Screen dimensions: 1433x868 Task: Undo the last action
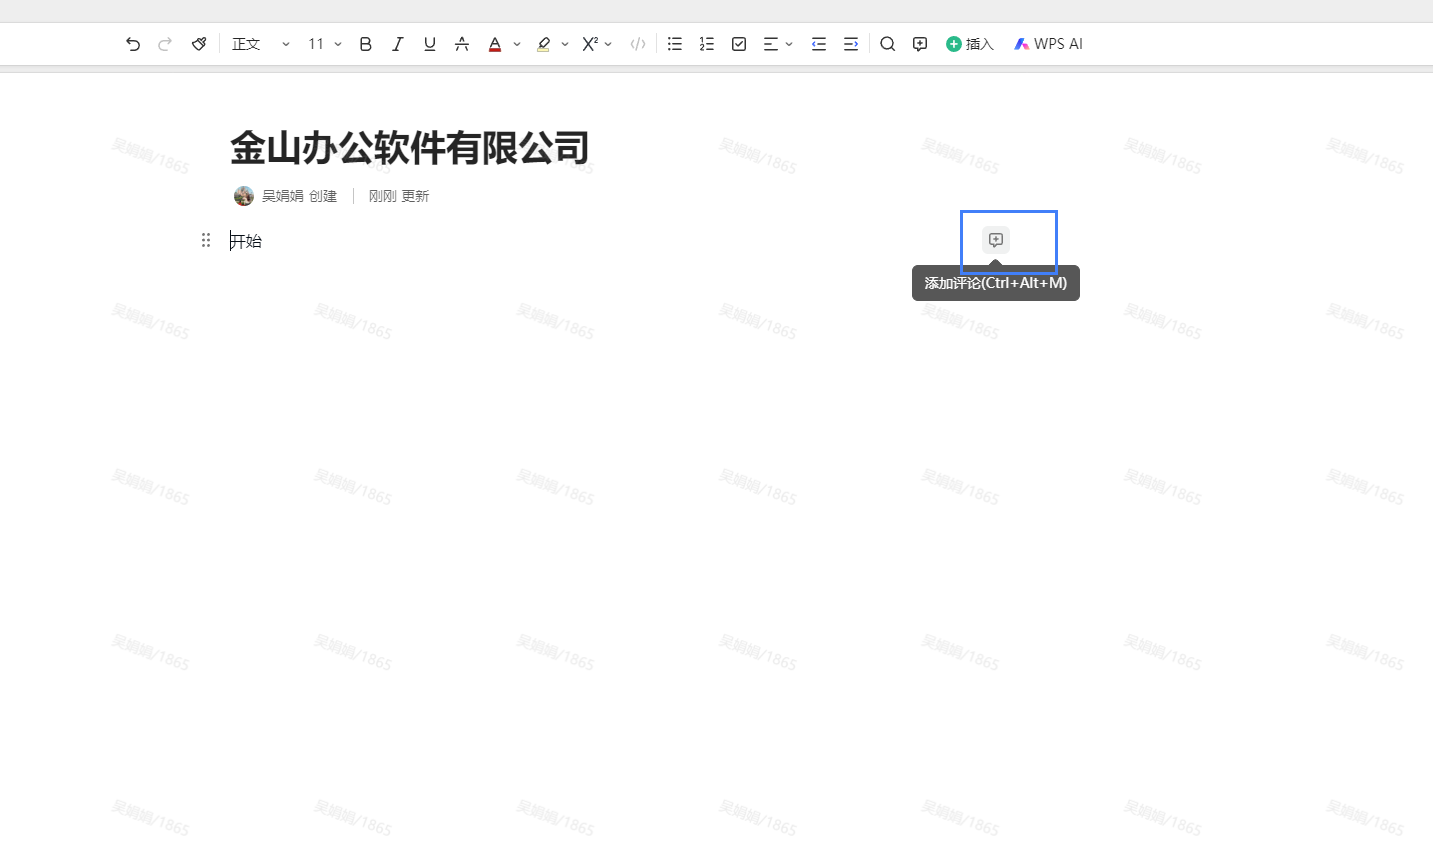pos(133,44)
